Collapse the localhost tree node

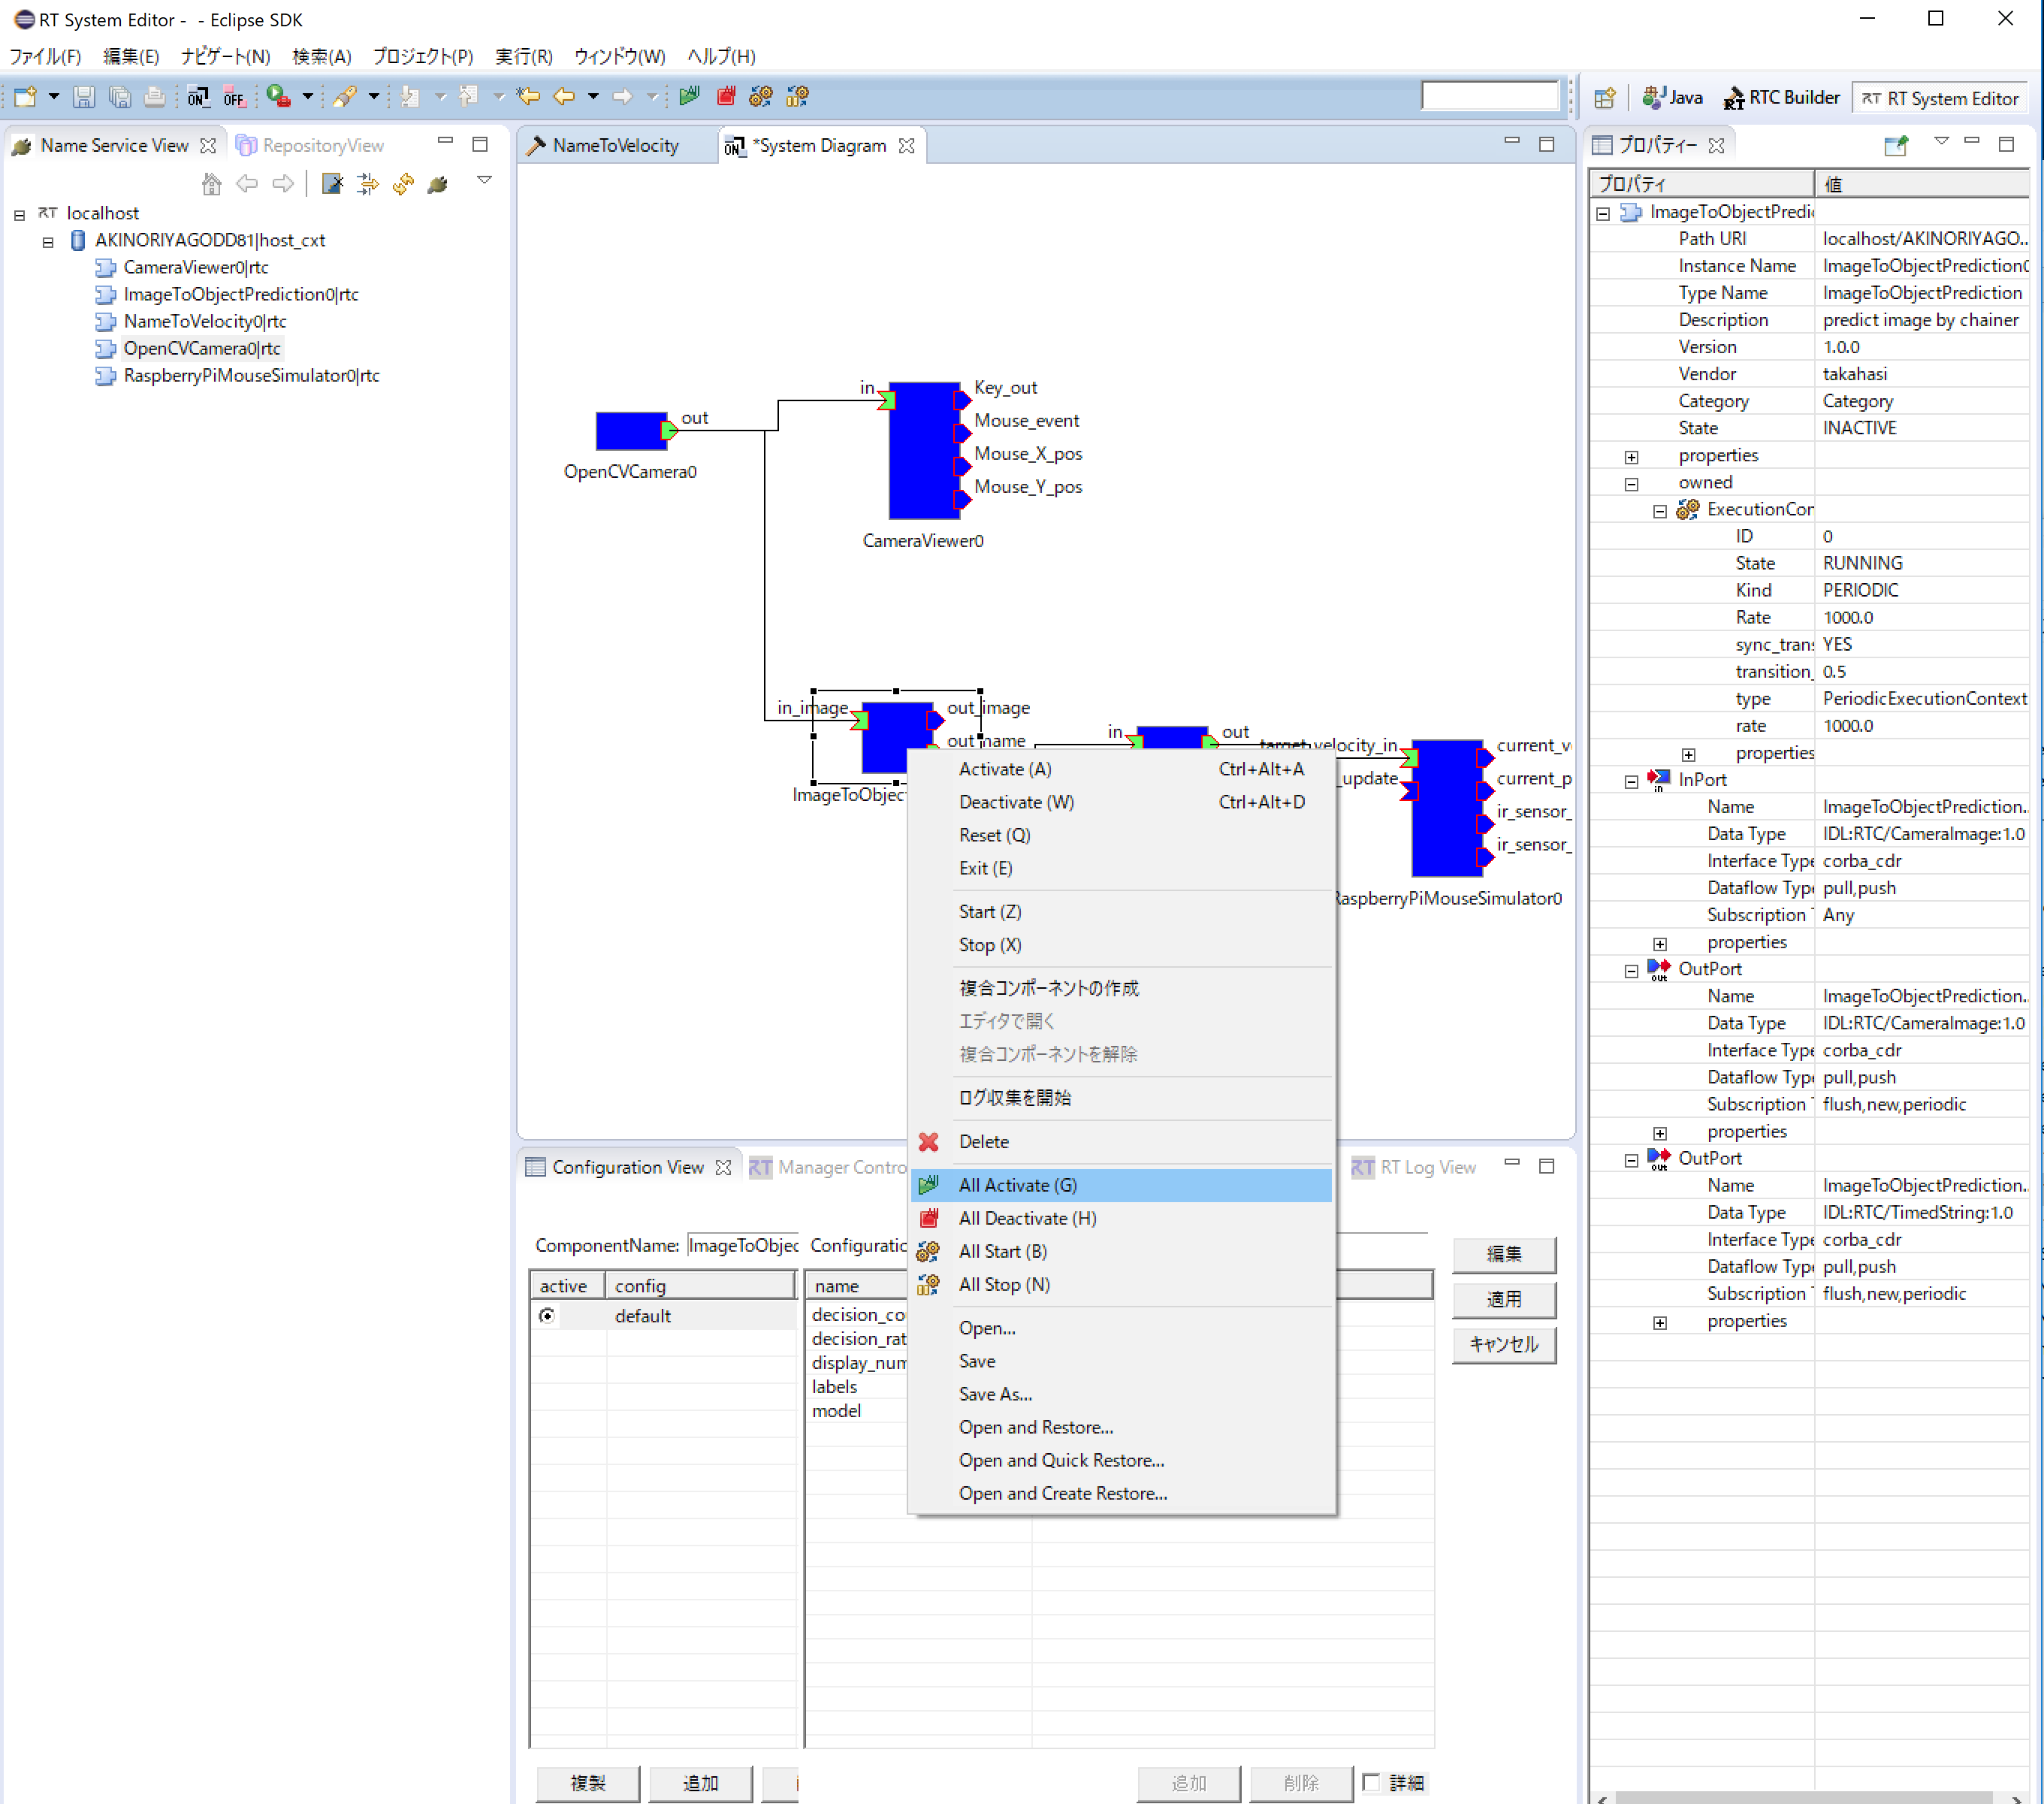coord(19,214)
